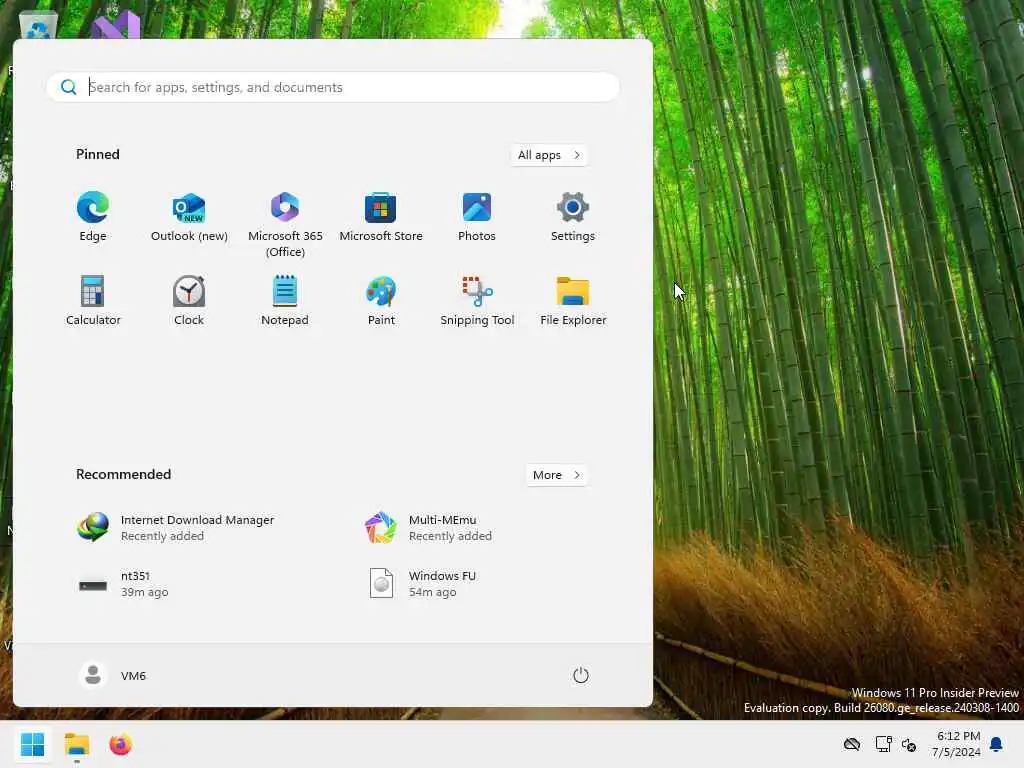Click the Windows Start button on taskbar

[33, 744]
